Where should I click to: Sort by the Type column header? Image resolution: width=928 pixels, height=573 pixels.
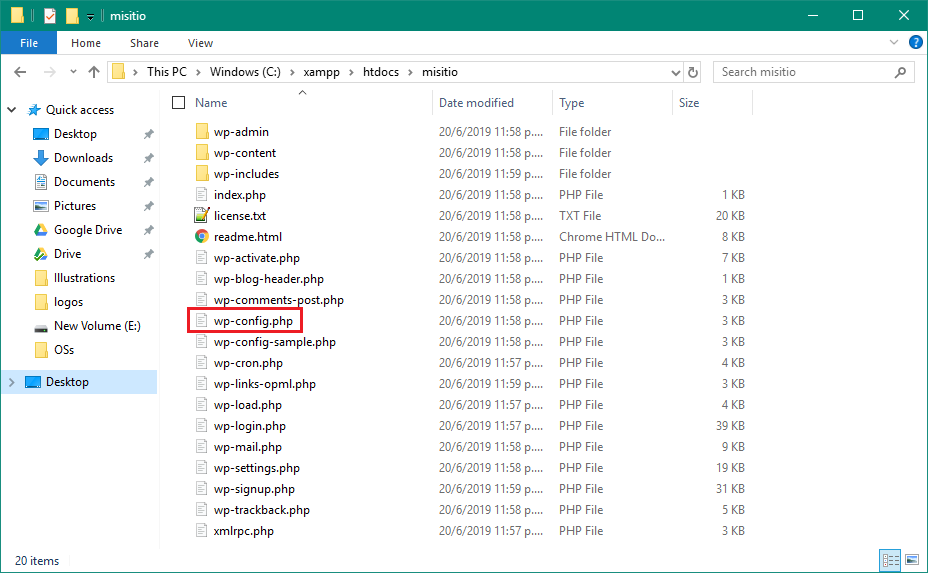[571, 102]
